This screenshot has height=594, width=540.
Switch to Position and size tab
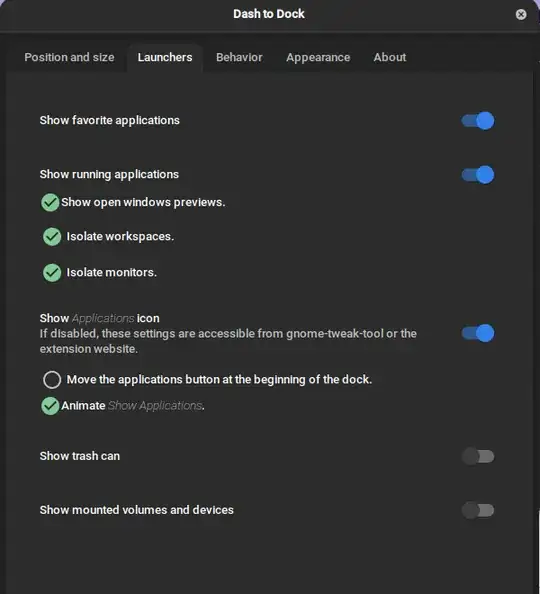click(69, 57)
